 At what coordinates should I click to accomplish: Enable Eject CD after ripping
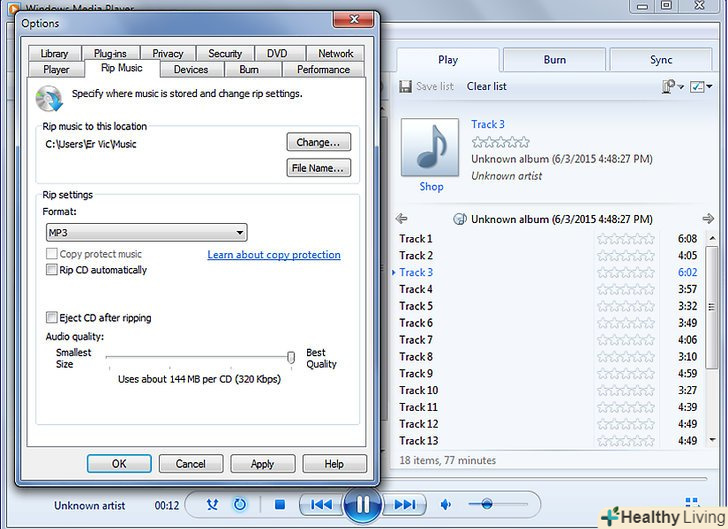click(52, 318)
